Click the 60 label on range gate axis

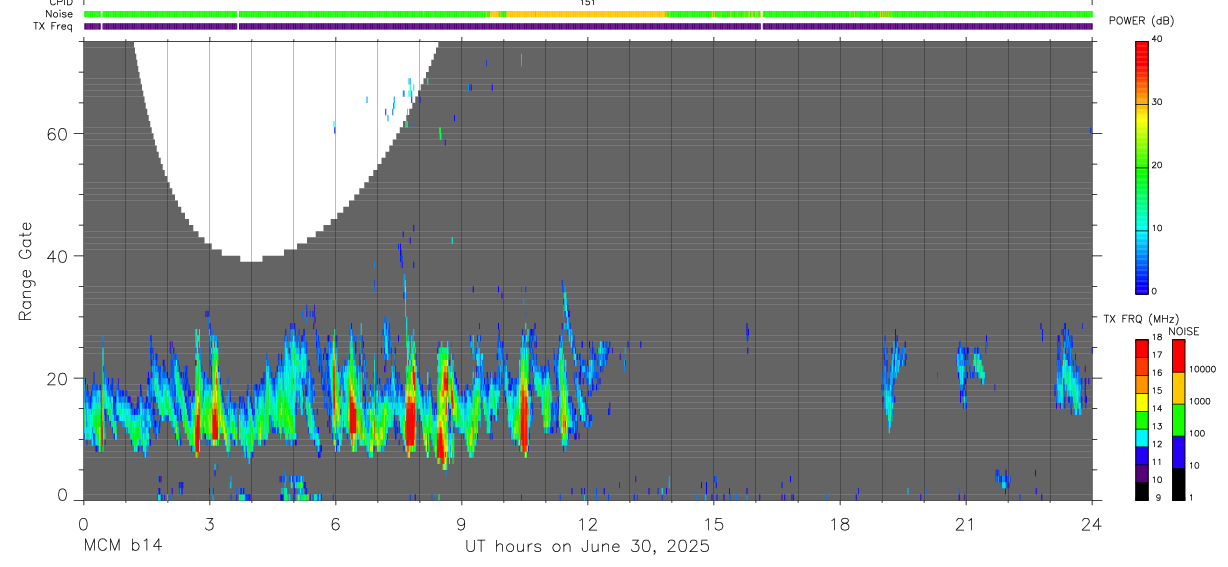pyautogui.click(x=58, y=134)
